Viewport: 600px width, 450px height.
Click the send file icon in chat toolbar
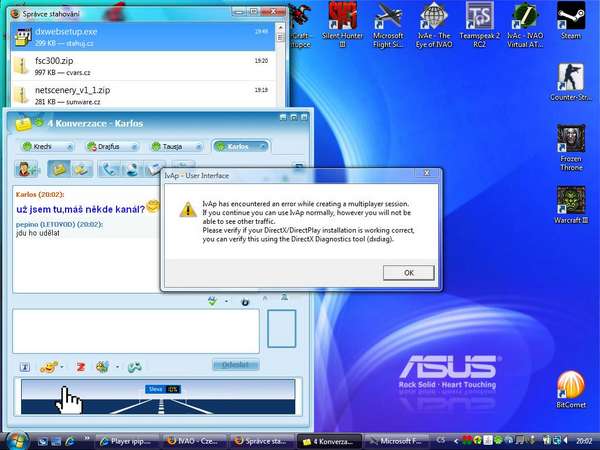(x=81, y=169)
